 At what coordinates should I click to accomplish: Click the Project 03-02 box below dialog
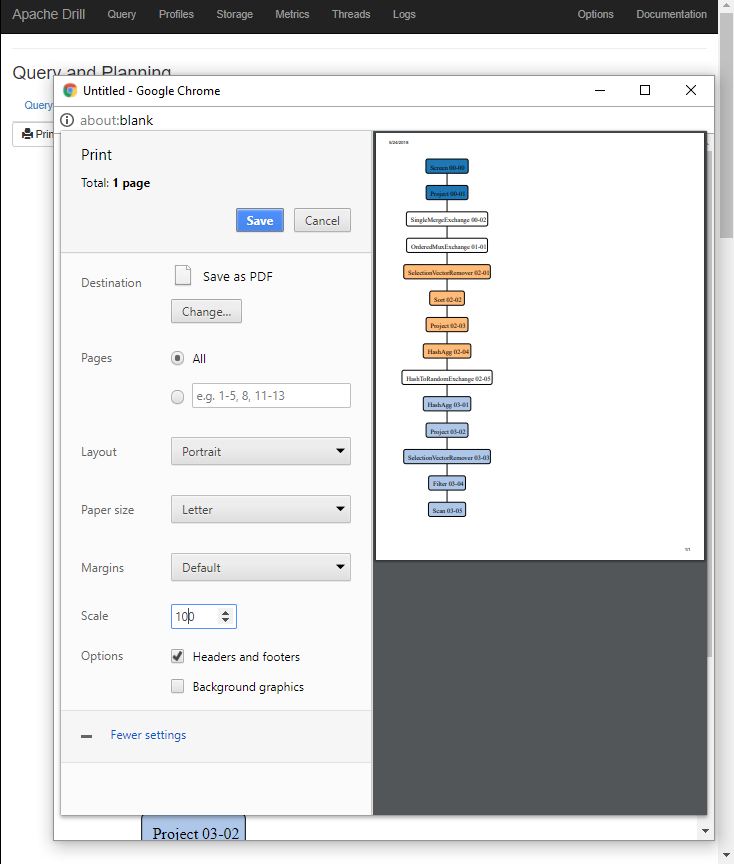[193, 828]
